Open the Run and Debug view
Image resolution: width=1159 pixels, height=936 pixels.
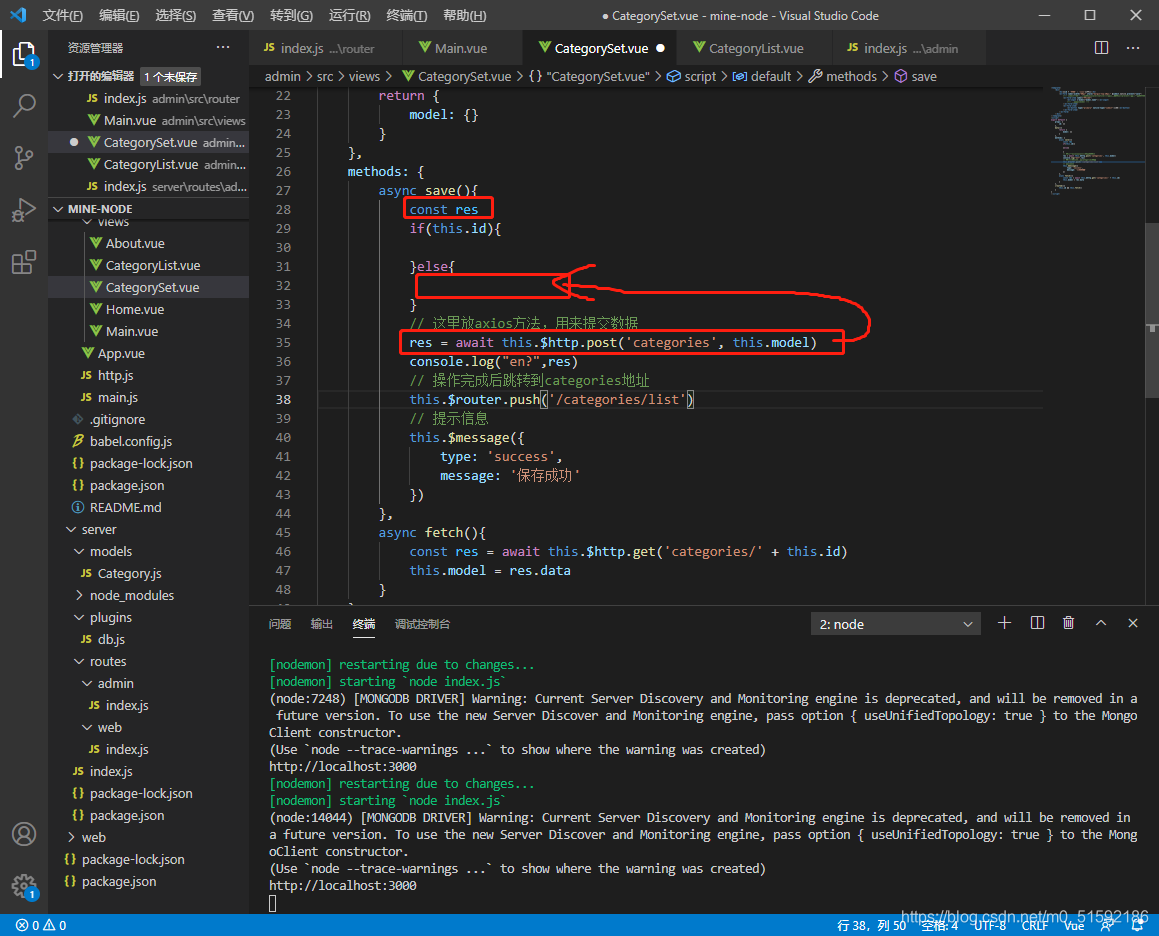(24, 210)
